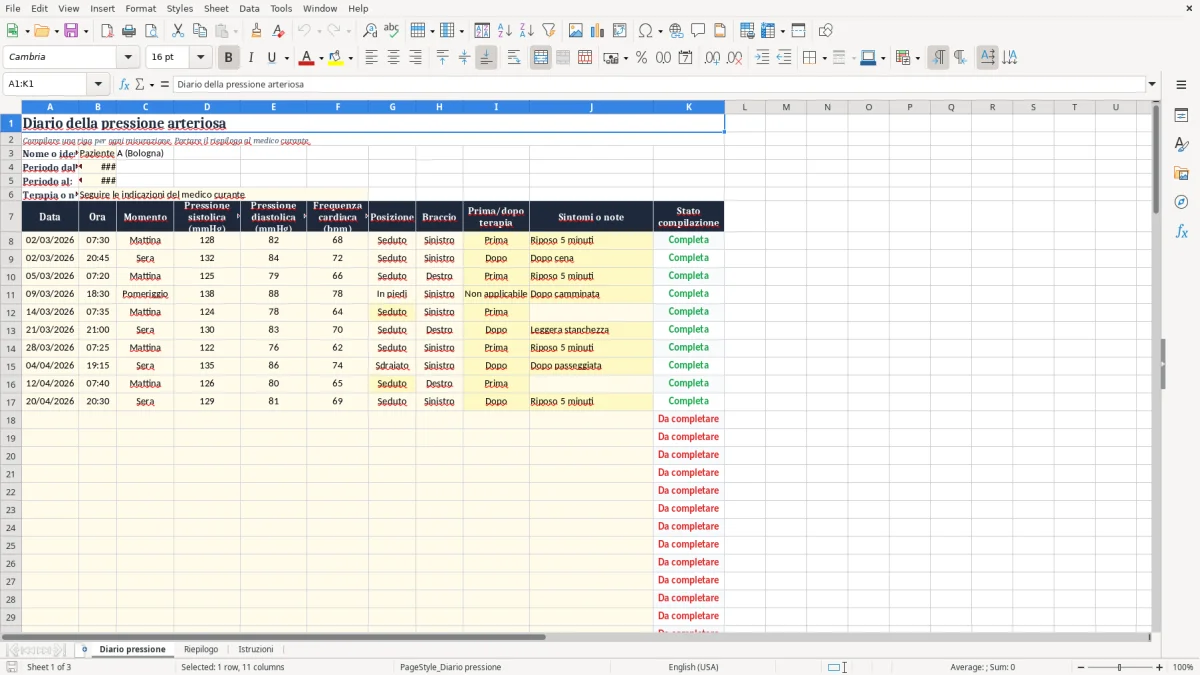Toggle Underline formatting

click(x=271, y=58)
